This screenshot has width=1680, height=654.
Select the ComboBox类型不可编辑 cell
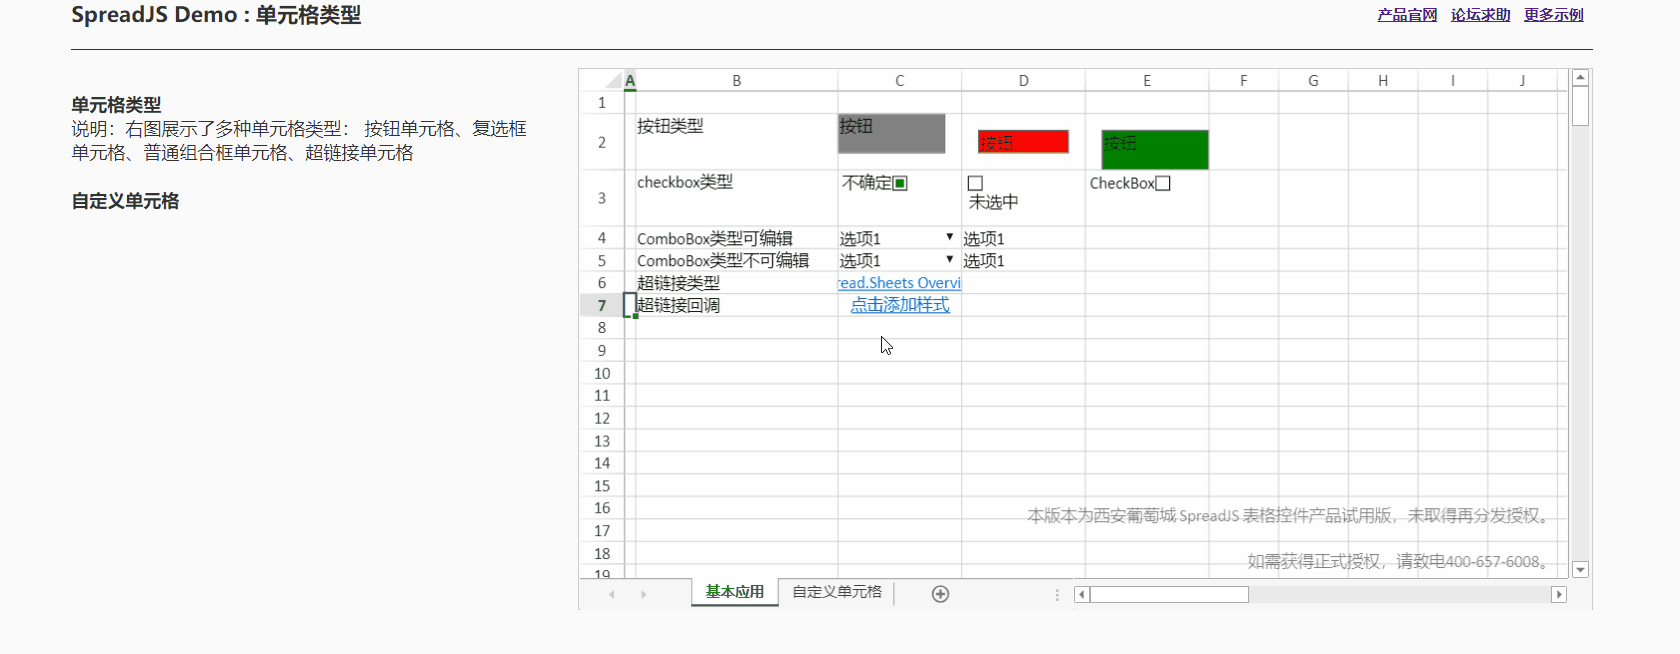click(x=737, y=260)
